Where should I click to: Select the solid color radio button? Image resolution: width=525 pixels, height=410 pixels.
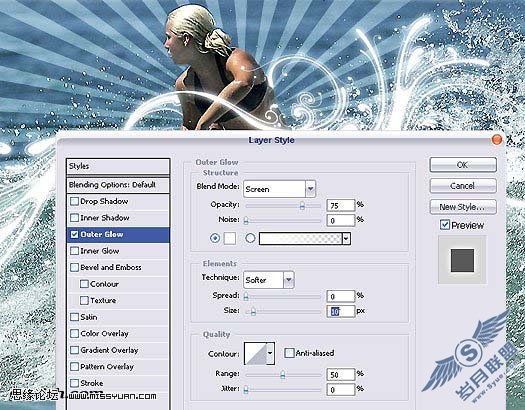(215, 238)
